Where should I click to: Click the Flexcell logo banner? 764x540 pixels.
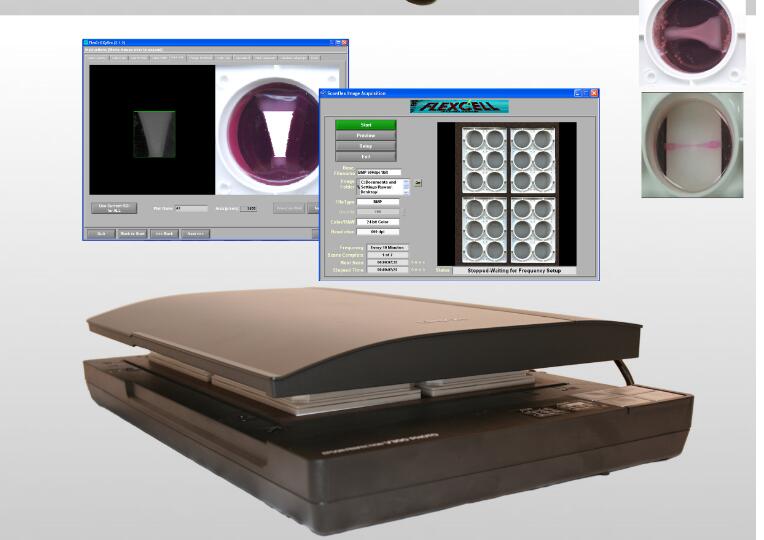click(x=459, y=105)
